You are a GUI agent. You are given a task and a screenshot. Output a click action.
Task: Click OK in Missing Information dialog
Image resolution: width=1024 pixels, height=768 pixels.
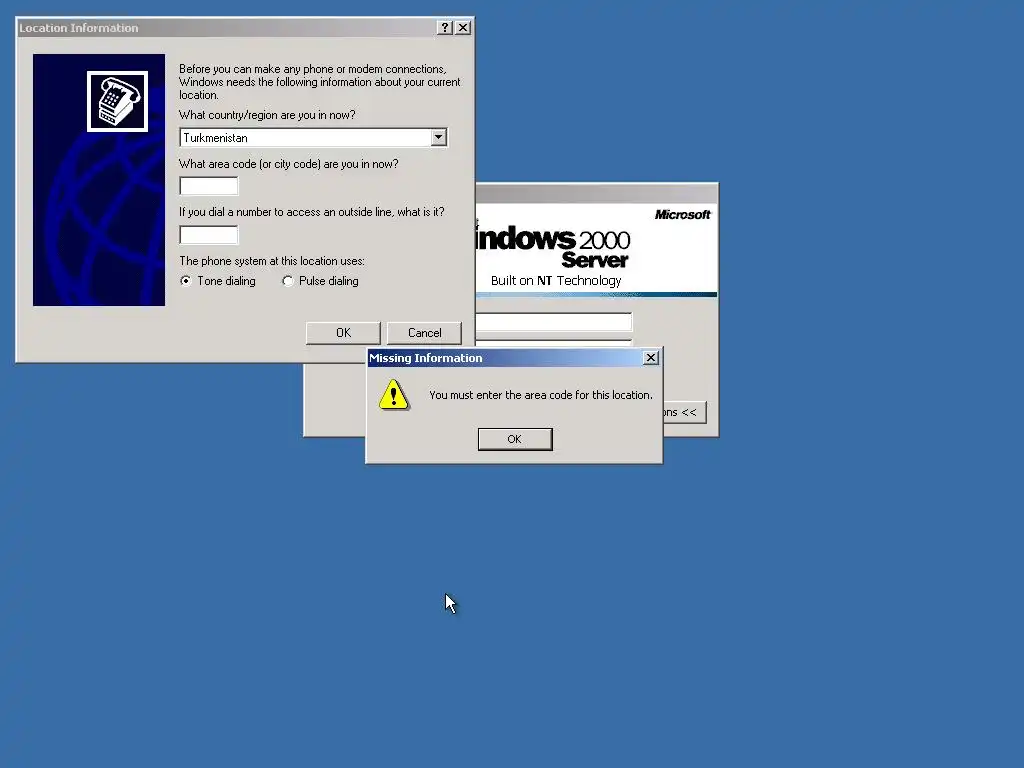pos(515,440)
